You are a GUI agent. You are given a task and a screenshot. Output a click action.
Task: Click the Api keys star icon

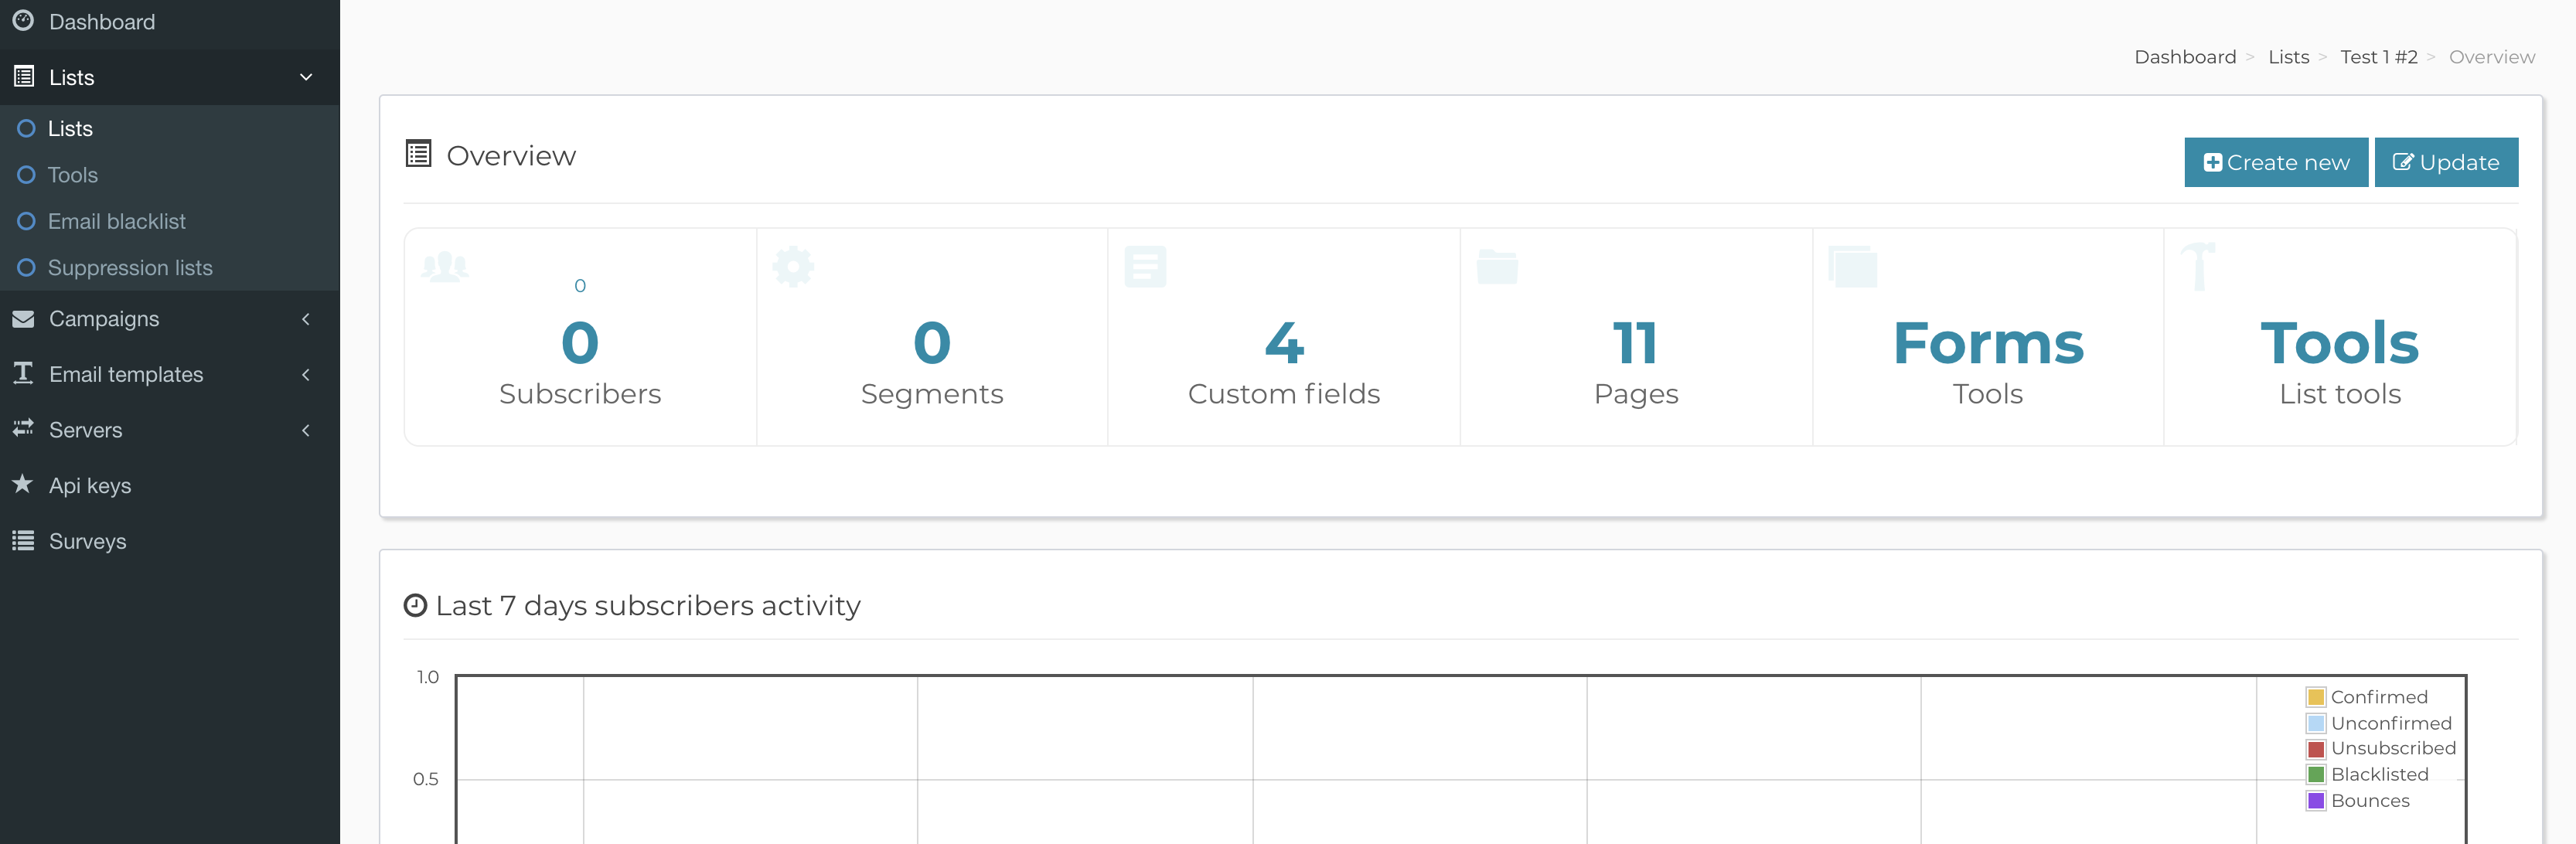(23, 484)
